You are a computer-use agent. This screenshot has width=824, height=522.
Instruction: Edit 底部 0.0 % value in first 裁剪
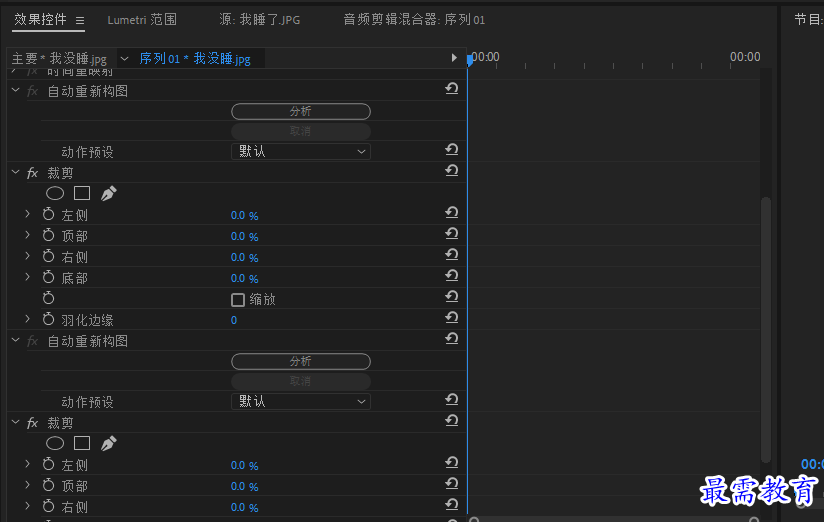(x=244, y=279)
